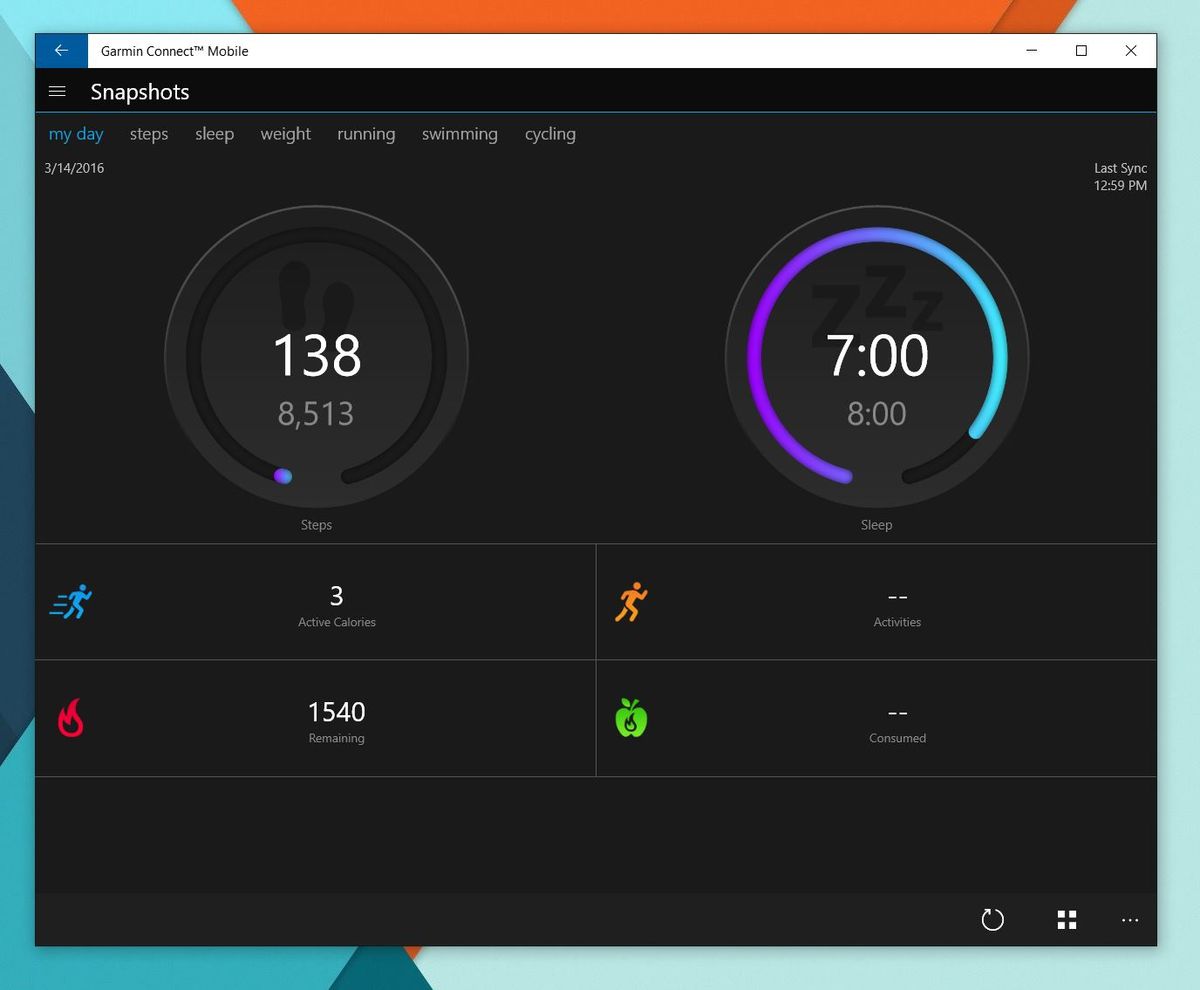
Task: Open the sleep tab
Action: (214, 133)
